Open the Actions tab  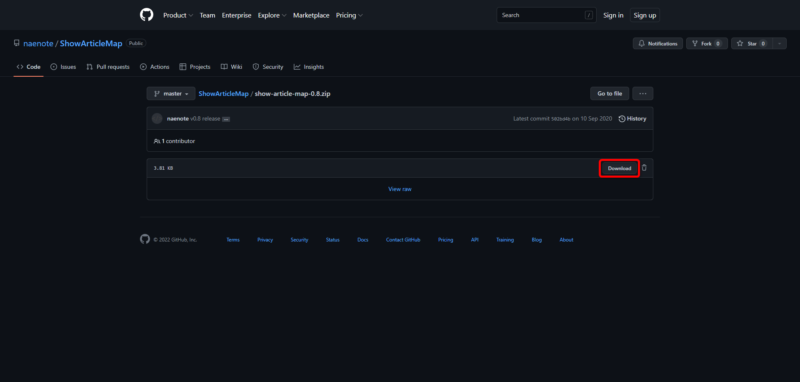click(155, 67)
